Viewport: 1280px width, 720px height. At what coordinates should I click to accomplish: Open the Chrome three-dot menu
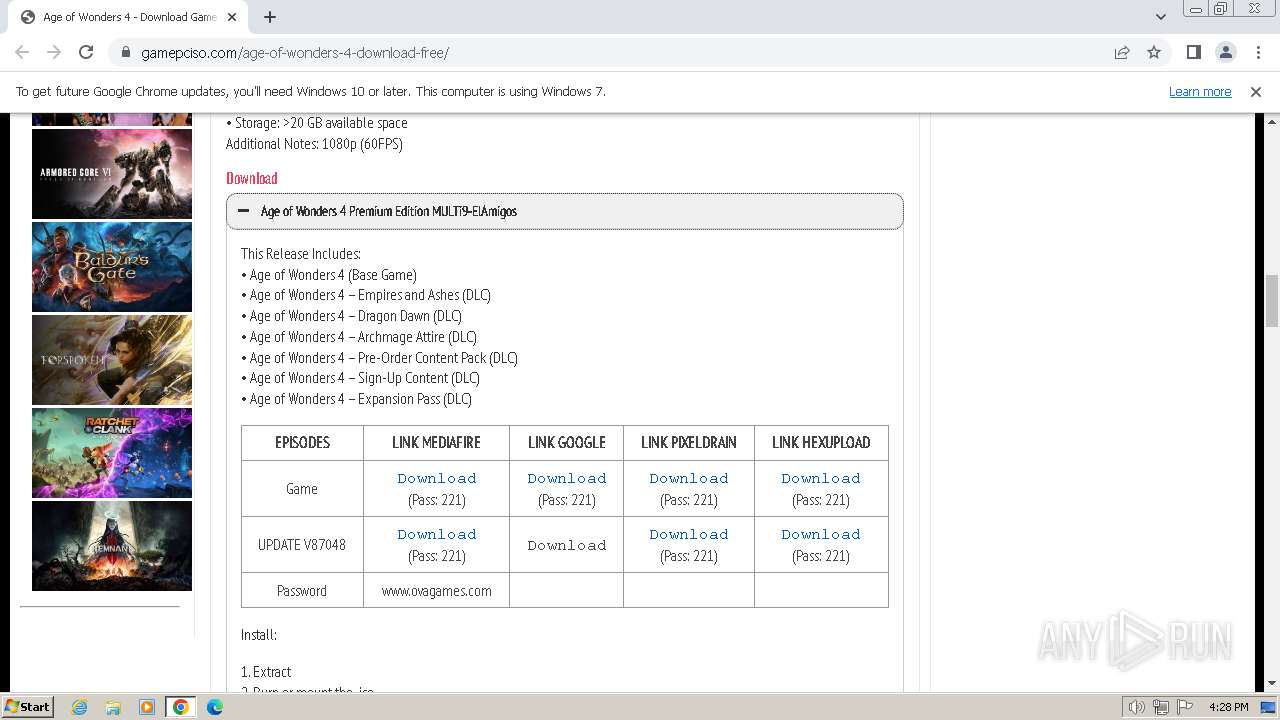pos(1257,52)
